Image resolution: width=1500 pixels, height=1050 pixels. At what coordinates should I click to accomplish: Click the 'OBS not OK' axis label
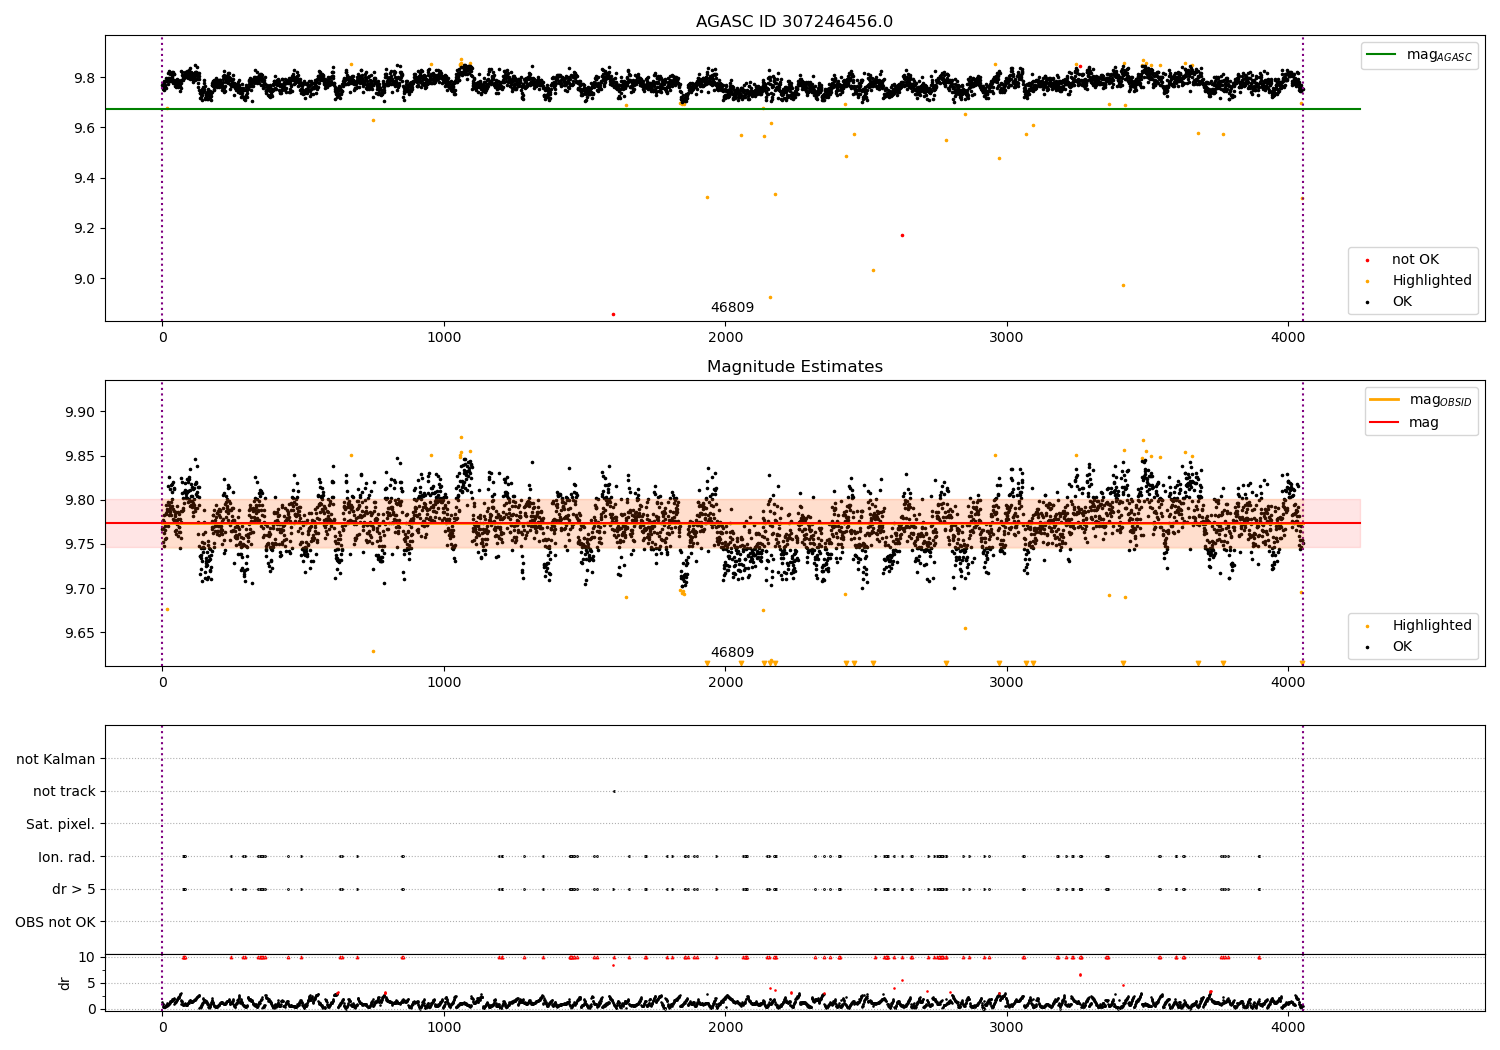(55, 922)
